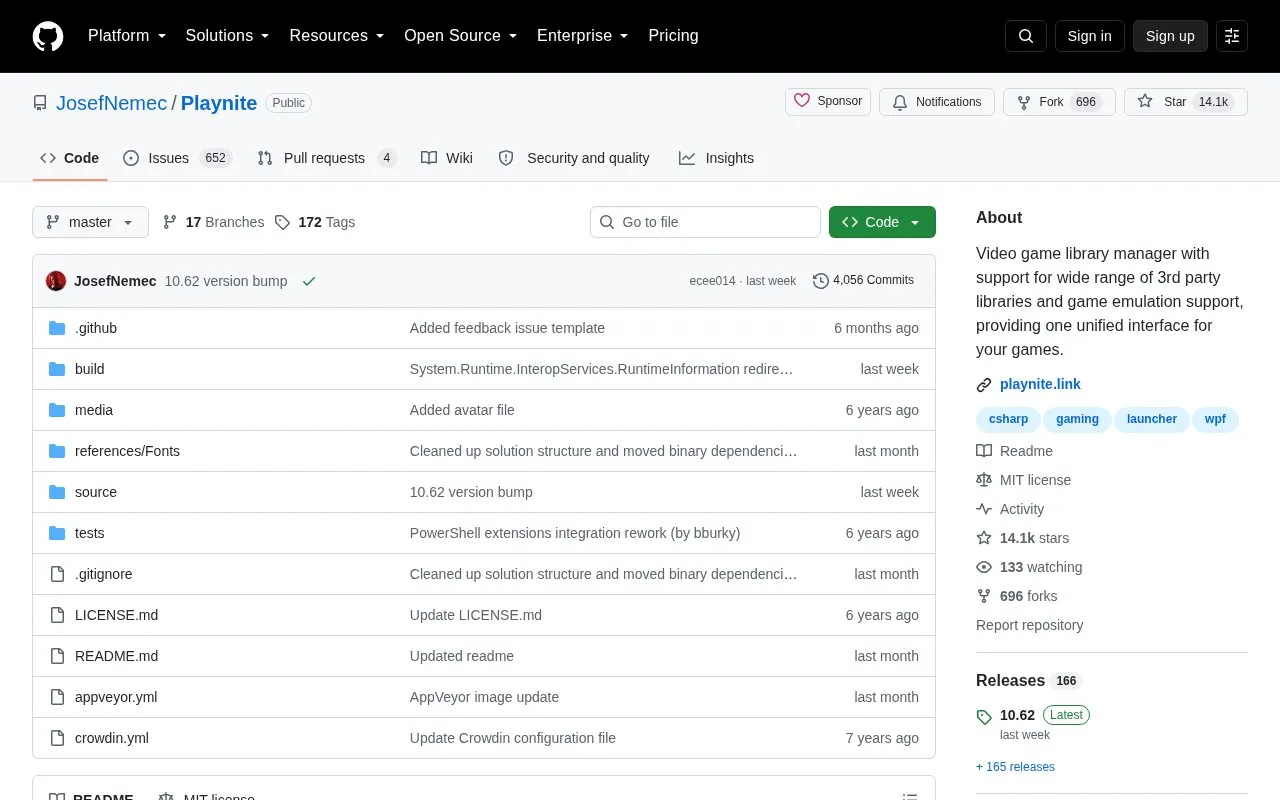Image resolution: width=1280 pixels, height=800 pixels.
Task: Open the search magnifier button
Action: [x=1026, y=36]
